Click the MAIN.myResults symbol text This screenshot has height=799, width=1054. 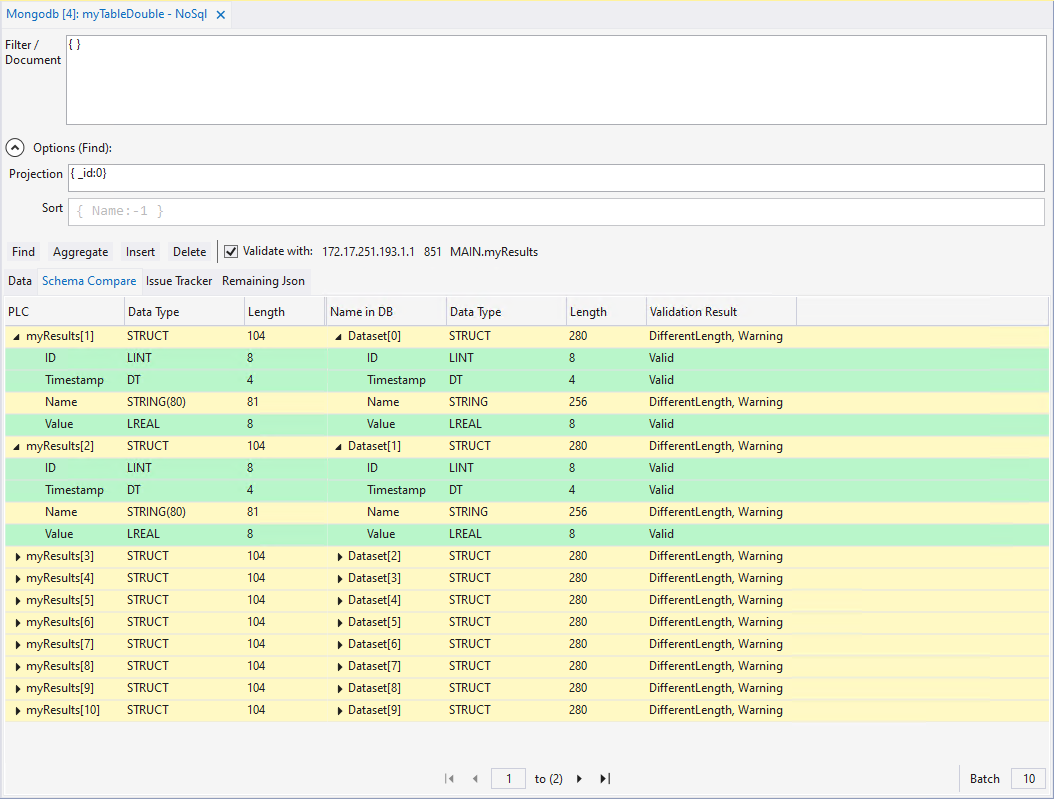point(494,252)
